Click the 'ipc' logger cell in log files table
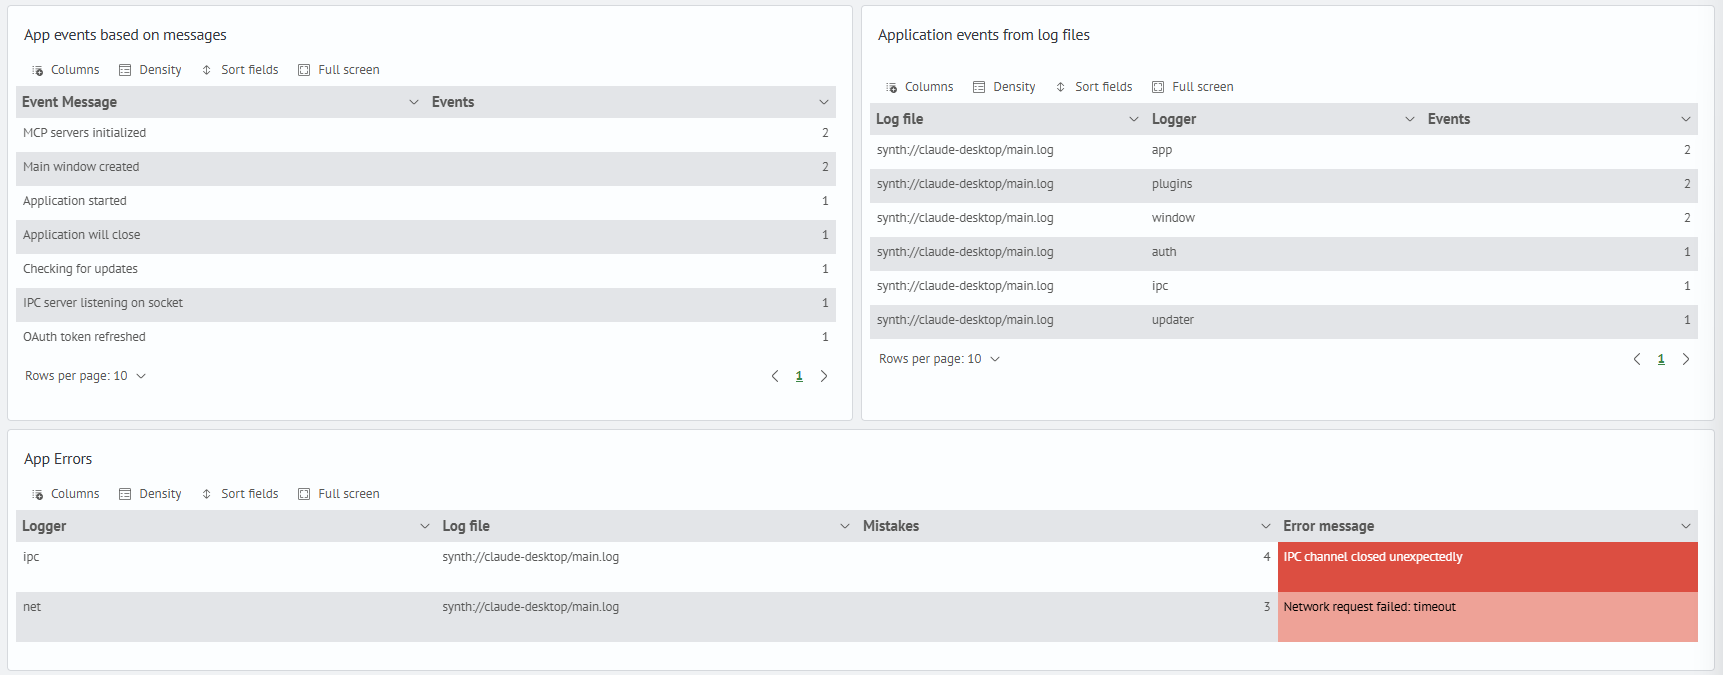Screen dimensions: 1723x675 [1284, 286]
